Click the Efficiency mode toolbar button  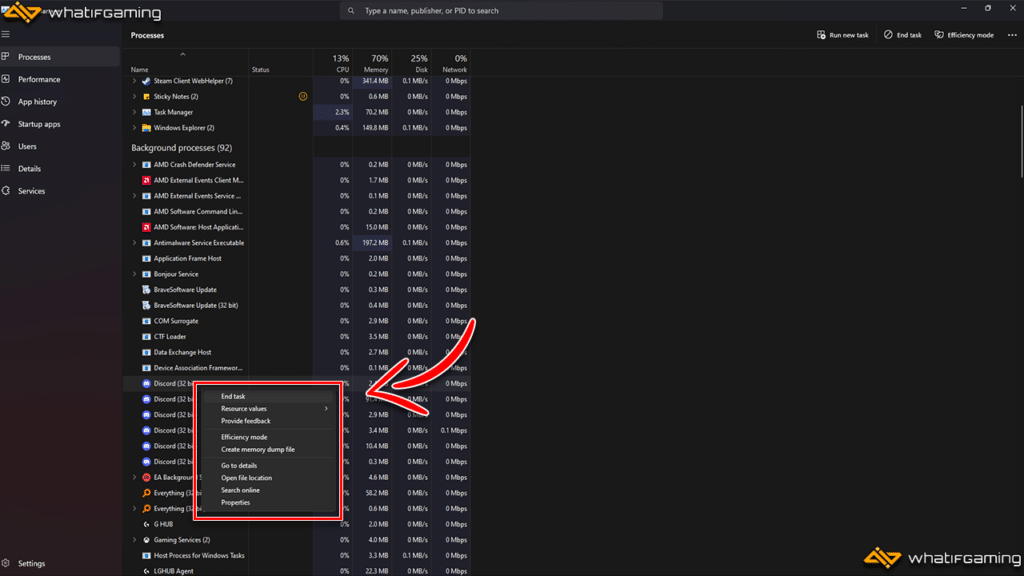click(x=964, y=35)
